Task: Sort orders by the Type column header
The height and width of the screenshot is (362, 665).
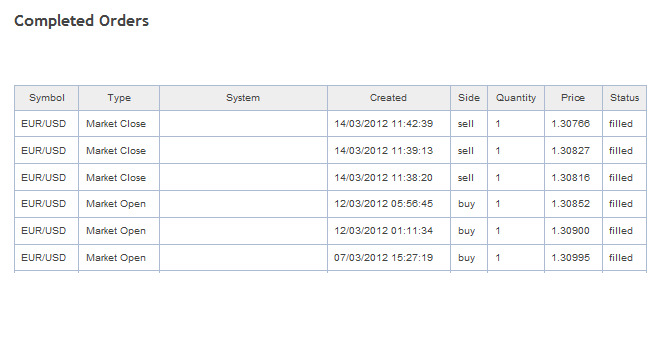Action: pos(119,98)
